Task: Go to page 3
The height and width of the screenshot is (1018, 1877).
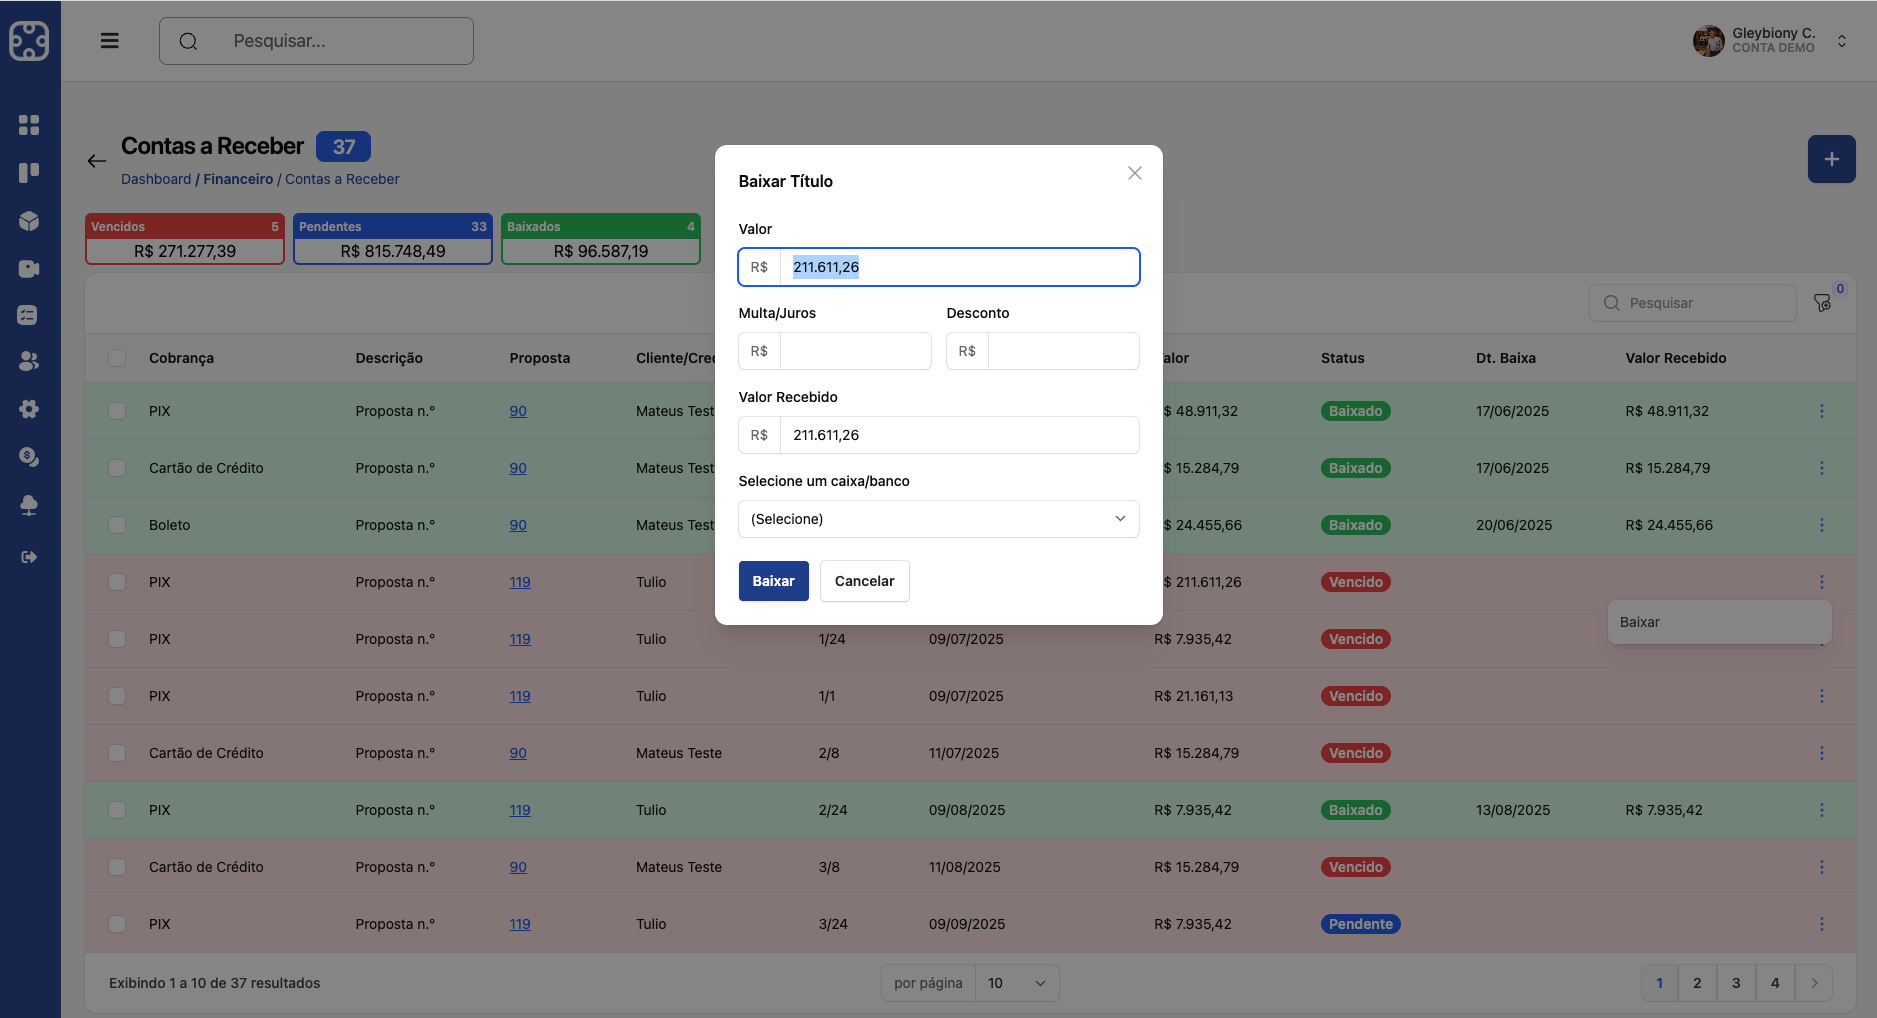Action: [x=1736, y=983]
